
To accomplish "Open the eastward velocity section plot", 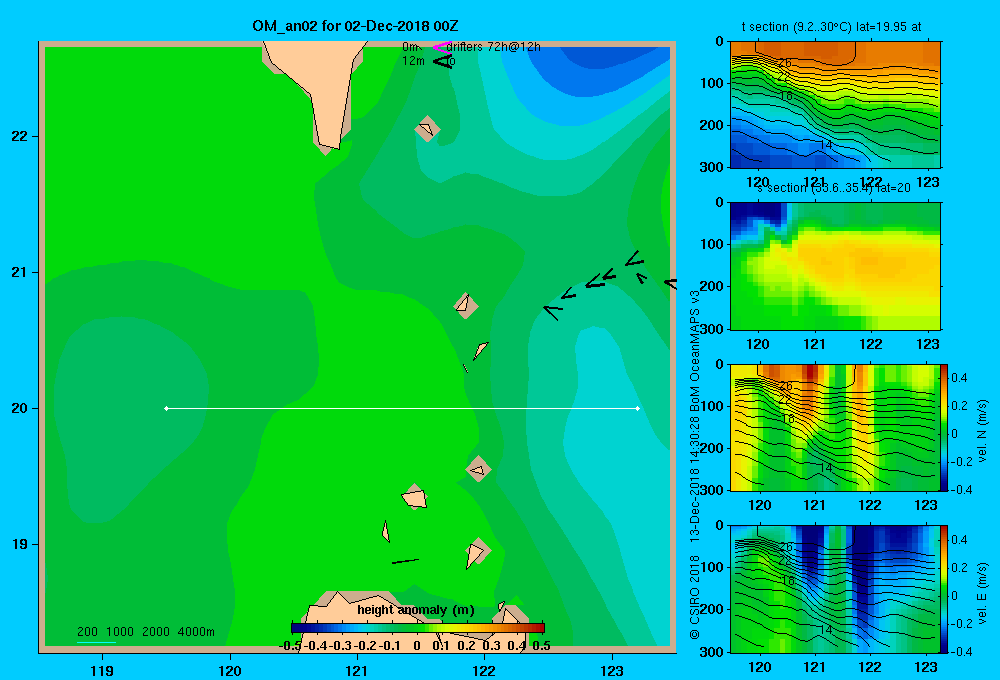I will pos(834,589).
